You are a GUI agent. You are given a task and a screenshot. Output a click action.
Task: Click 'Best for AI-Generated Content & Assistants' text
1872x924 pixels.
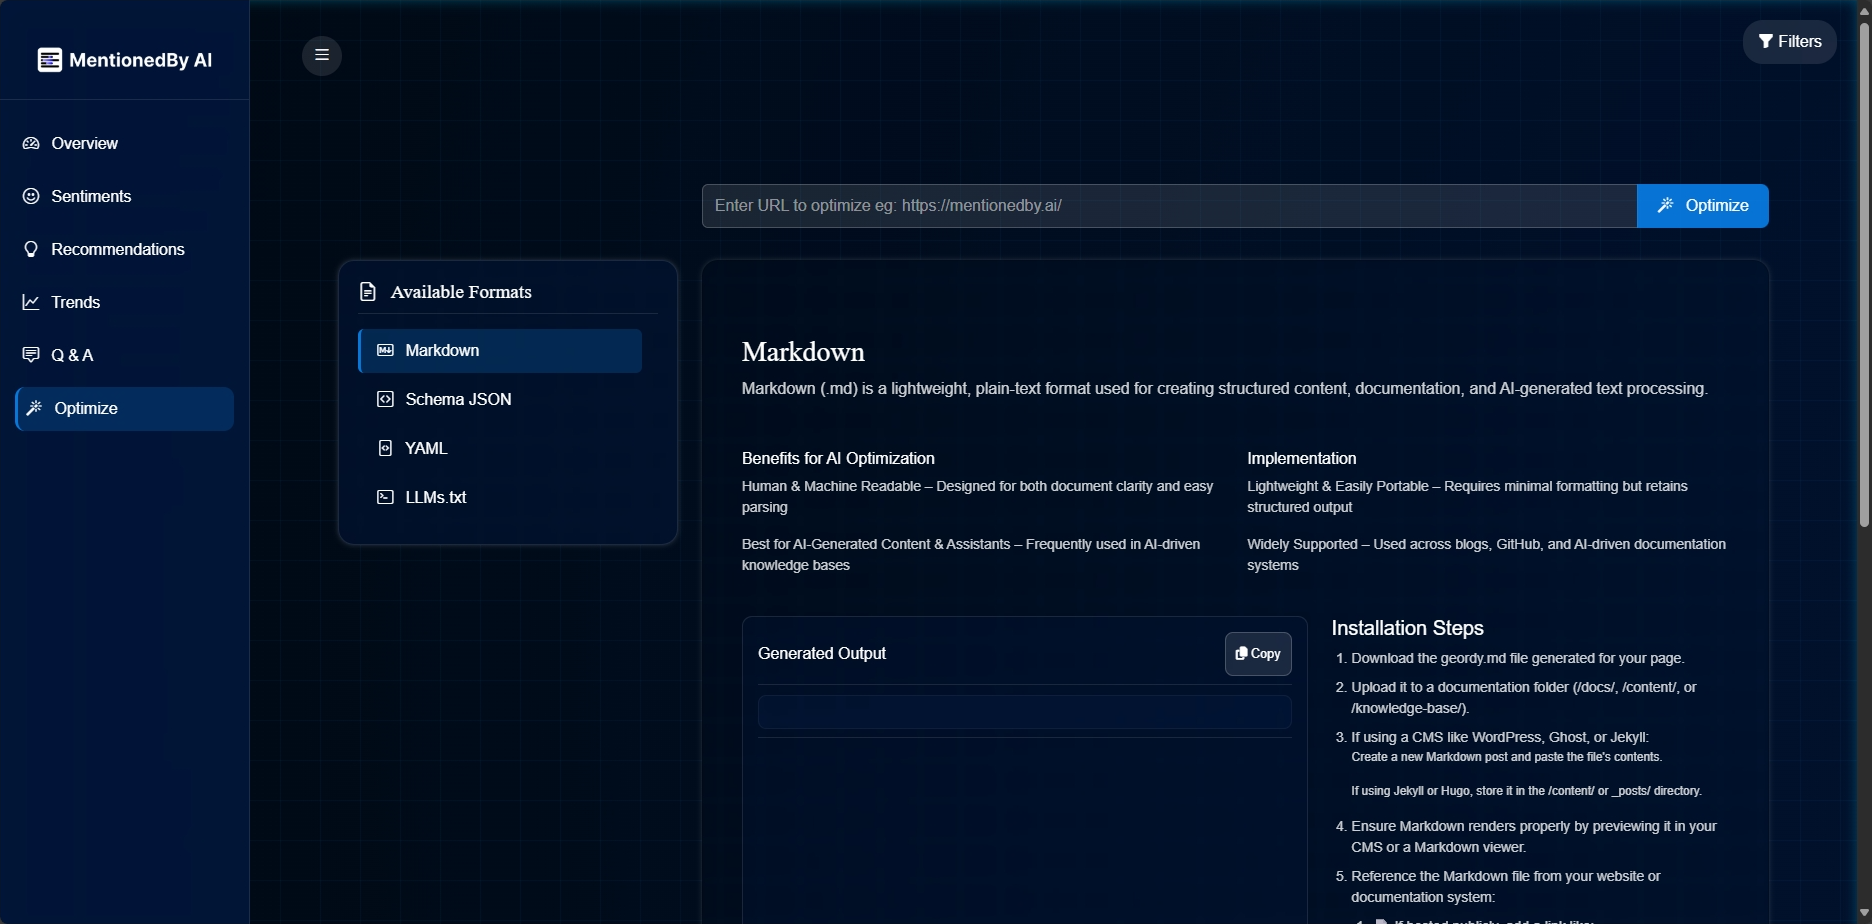click(971, 555)
